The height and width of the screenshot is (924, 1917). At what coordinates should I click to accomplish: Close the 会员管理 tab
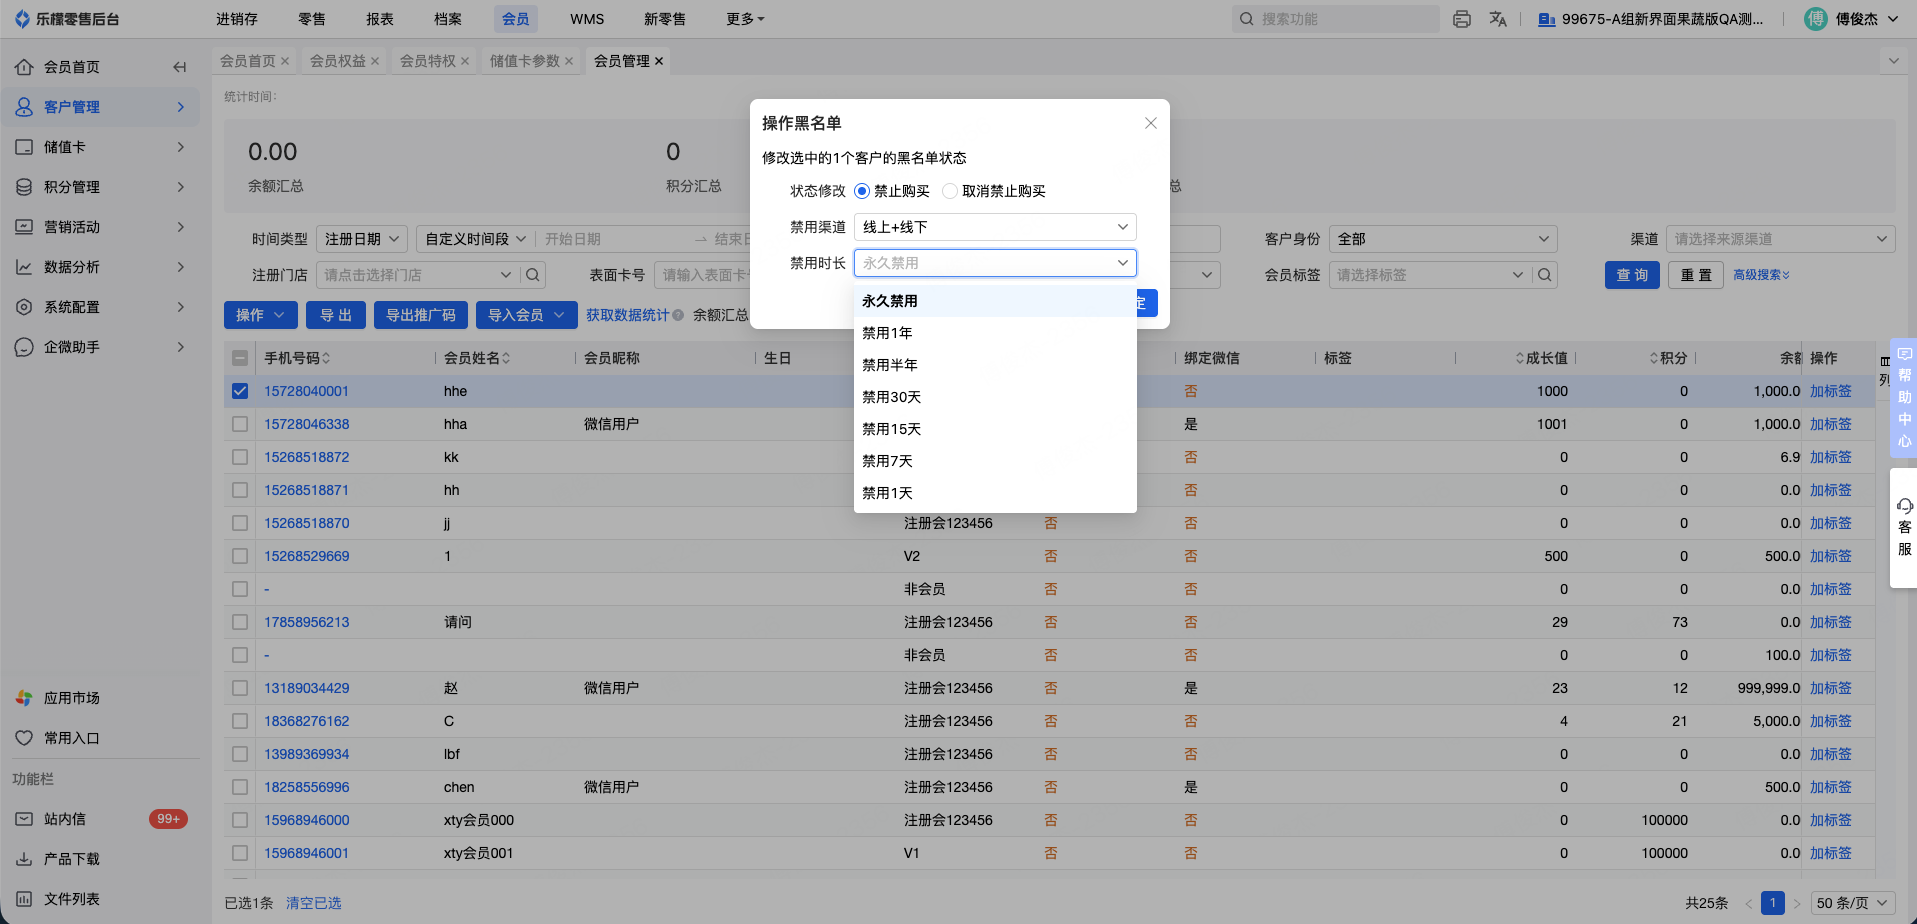coord(659,61)
